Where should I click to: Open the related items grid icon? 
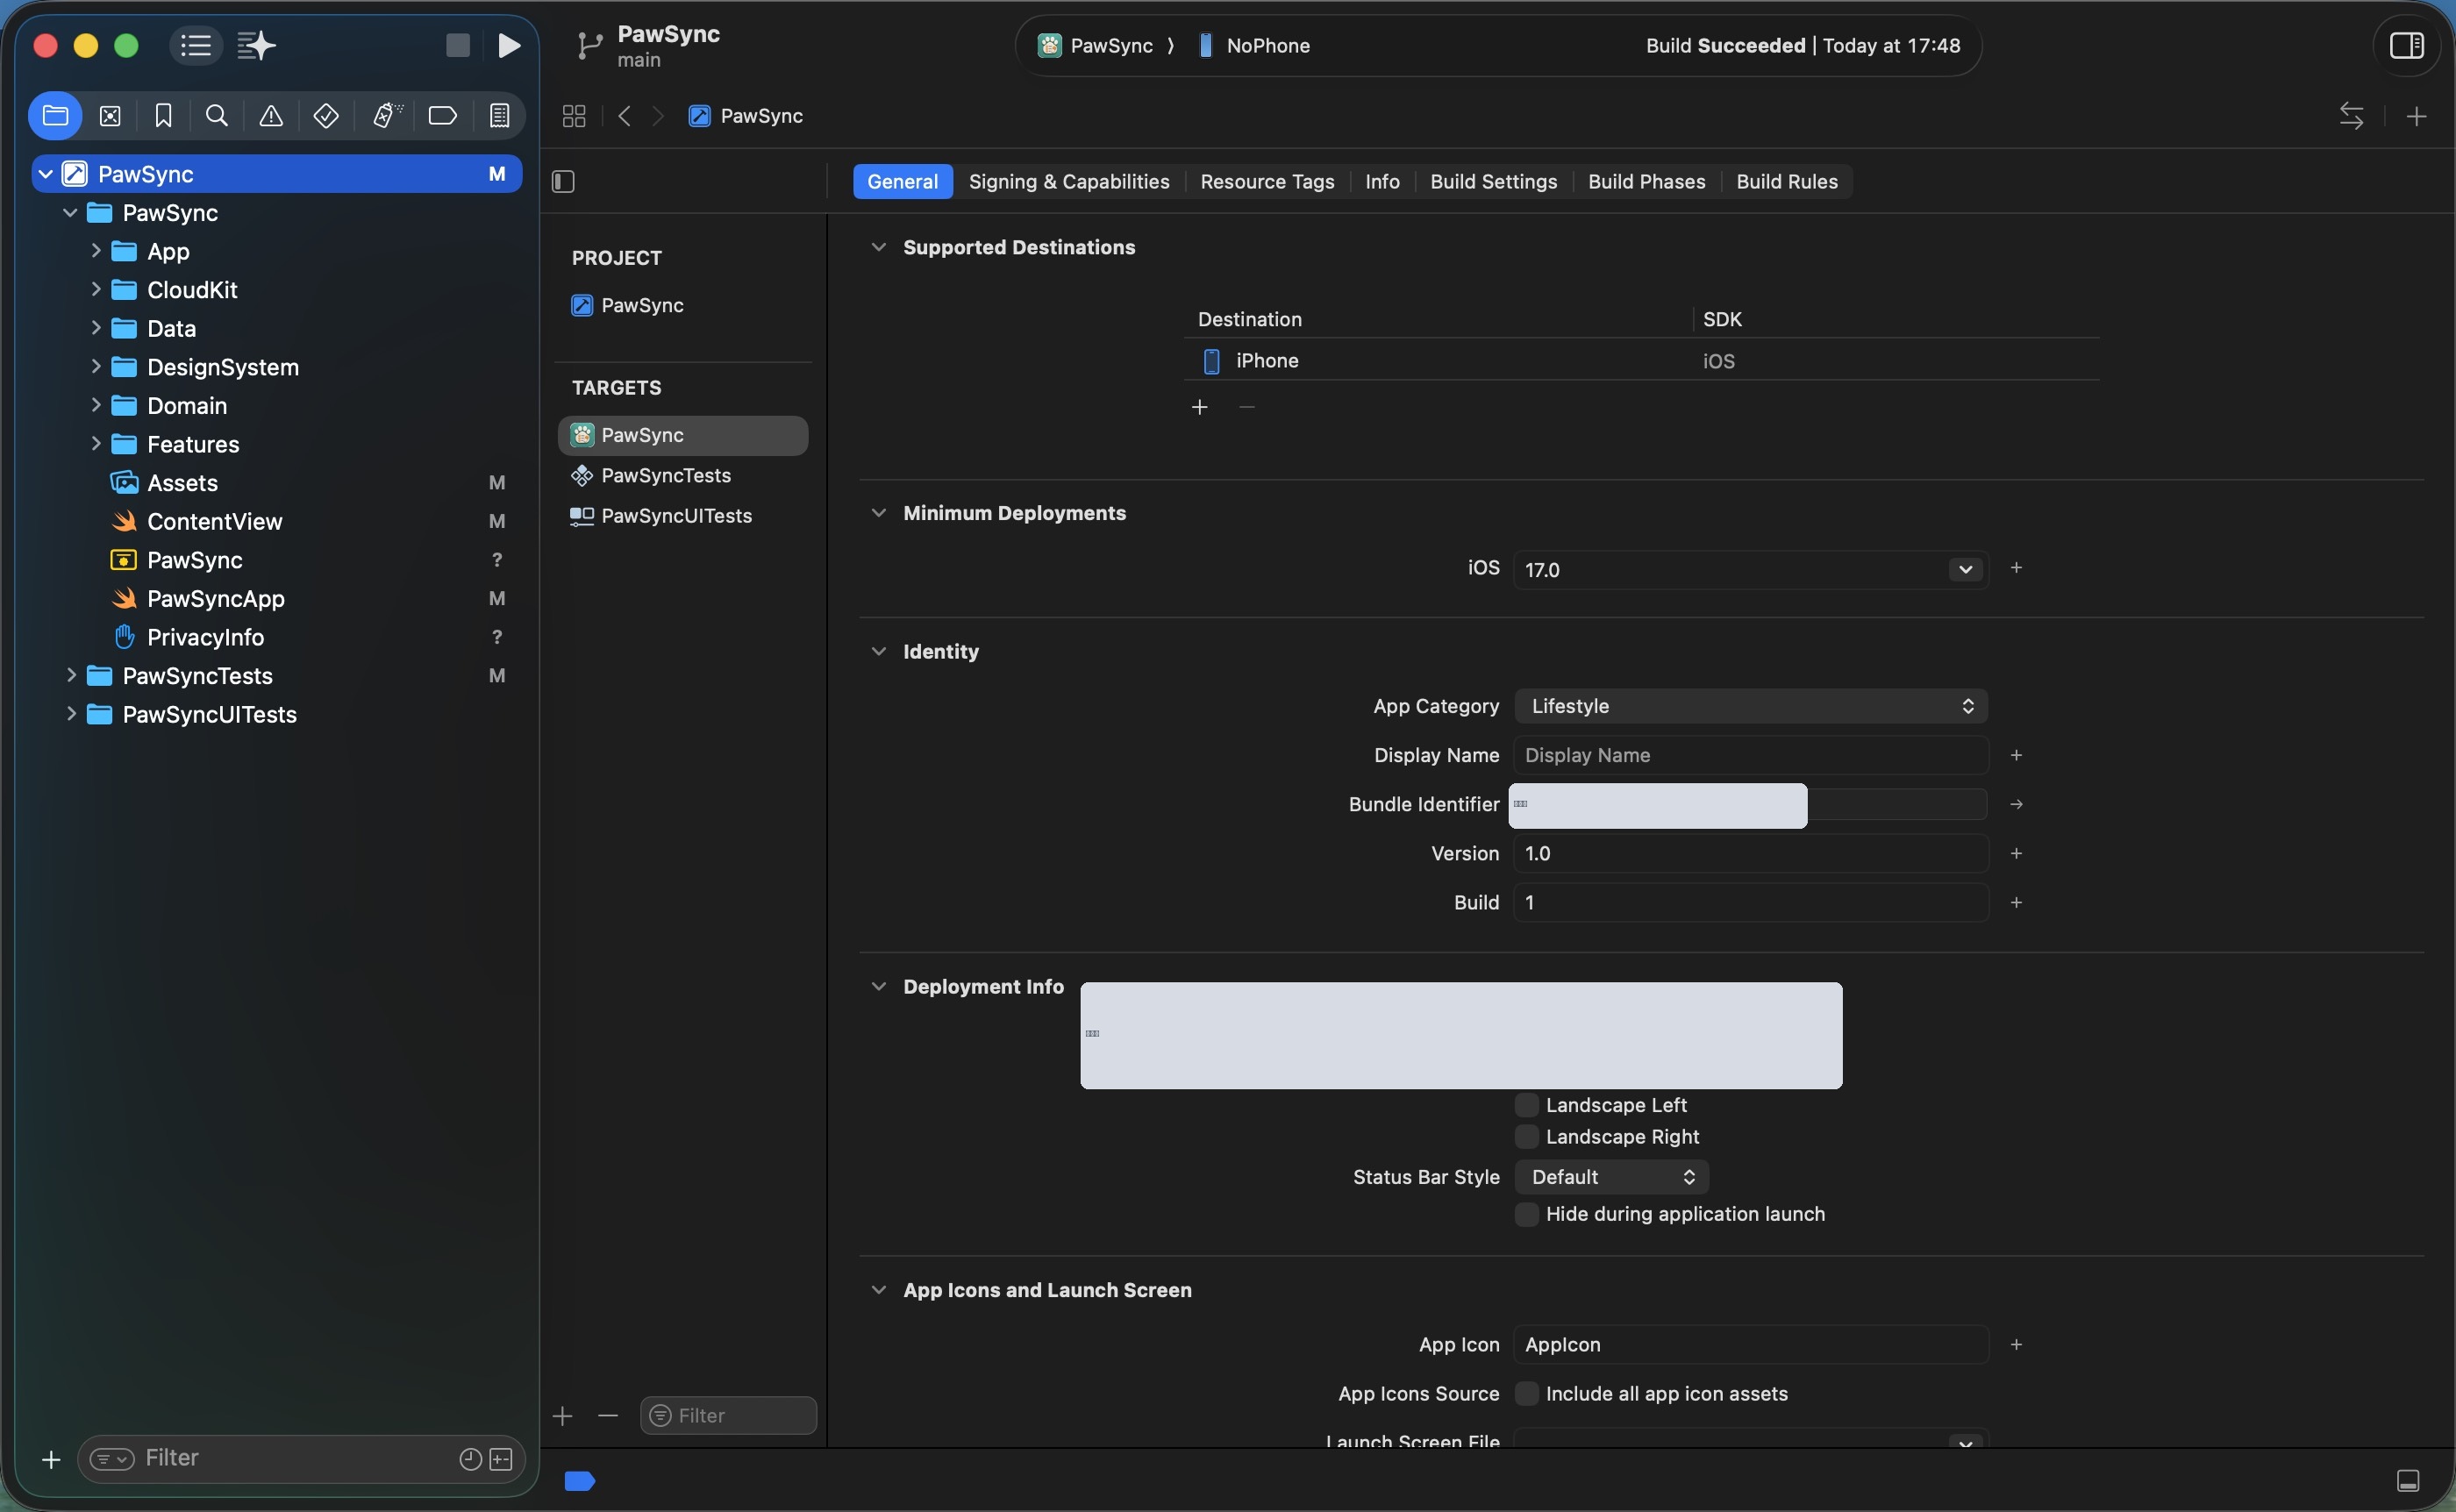pyautogui.click(x=574, y=116)
